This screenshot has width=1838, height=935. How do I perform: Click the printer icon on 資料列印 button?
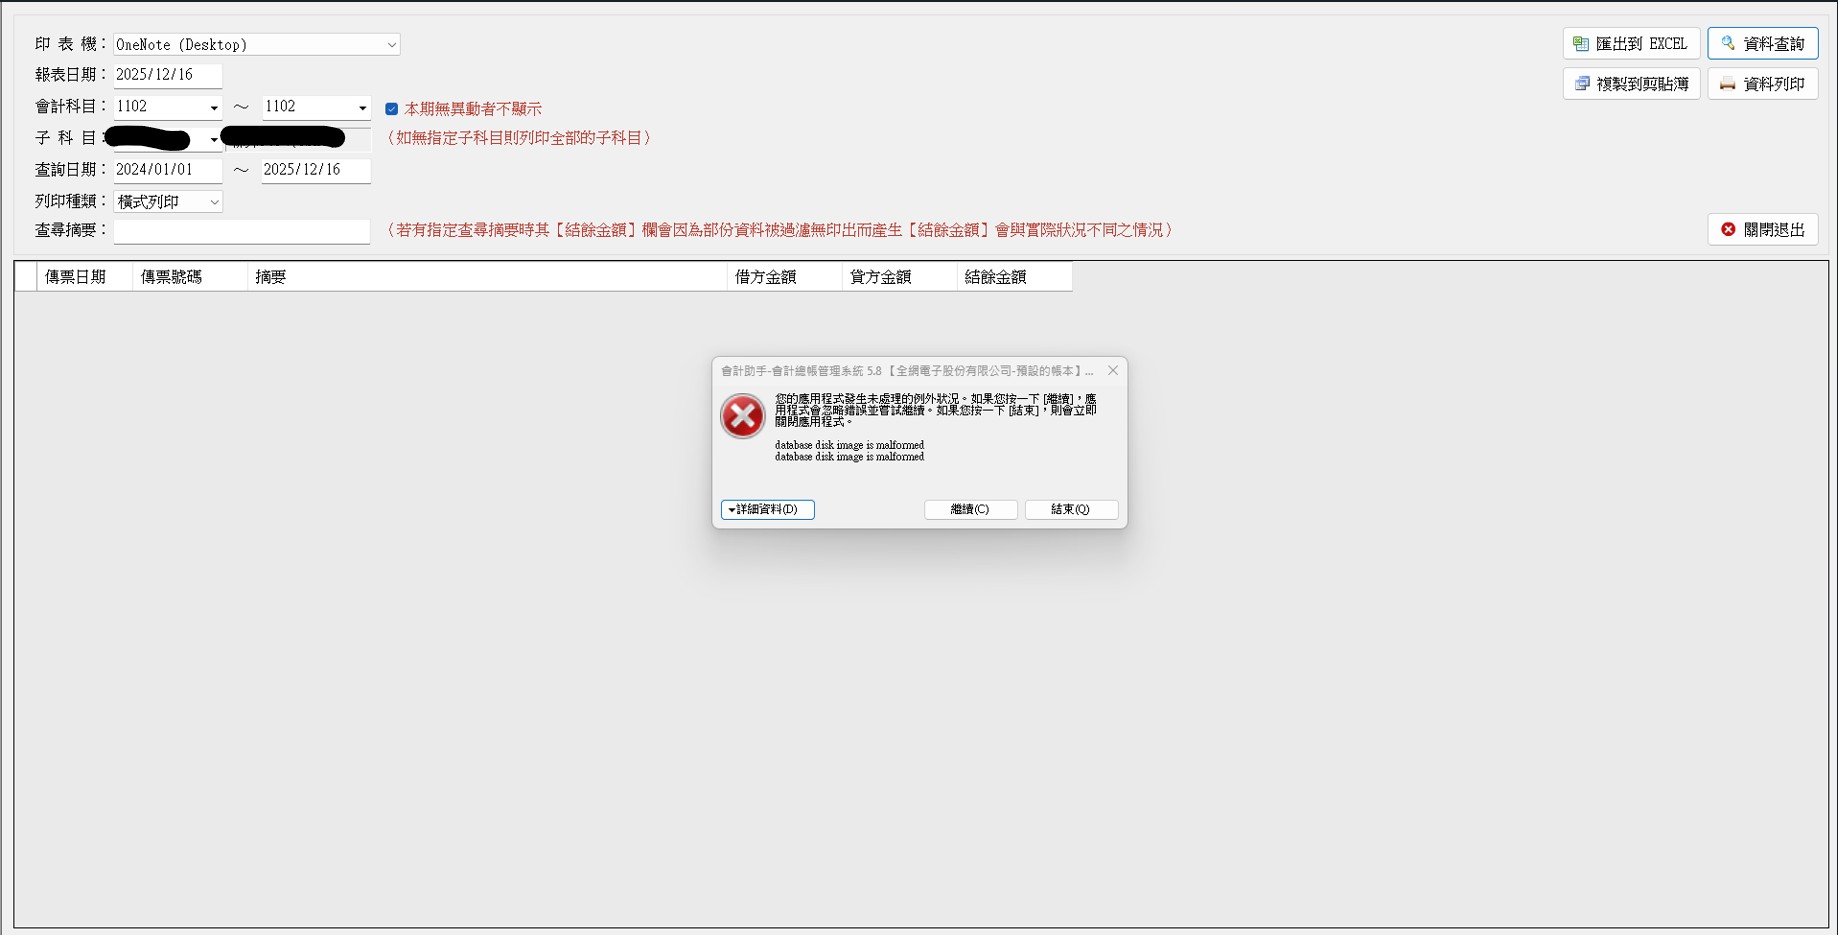click(x=1728, y=84)
